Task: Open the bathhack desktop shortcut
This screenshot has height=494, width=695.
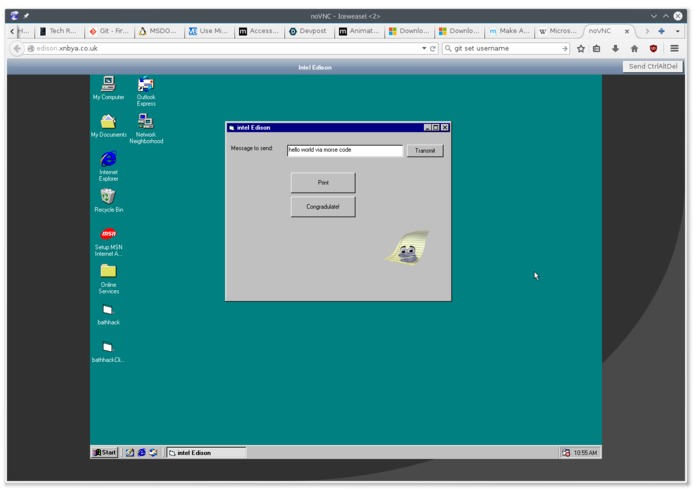Action: pyautogui.click(x=108, y=315)
